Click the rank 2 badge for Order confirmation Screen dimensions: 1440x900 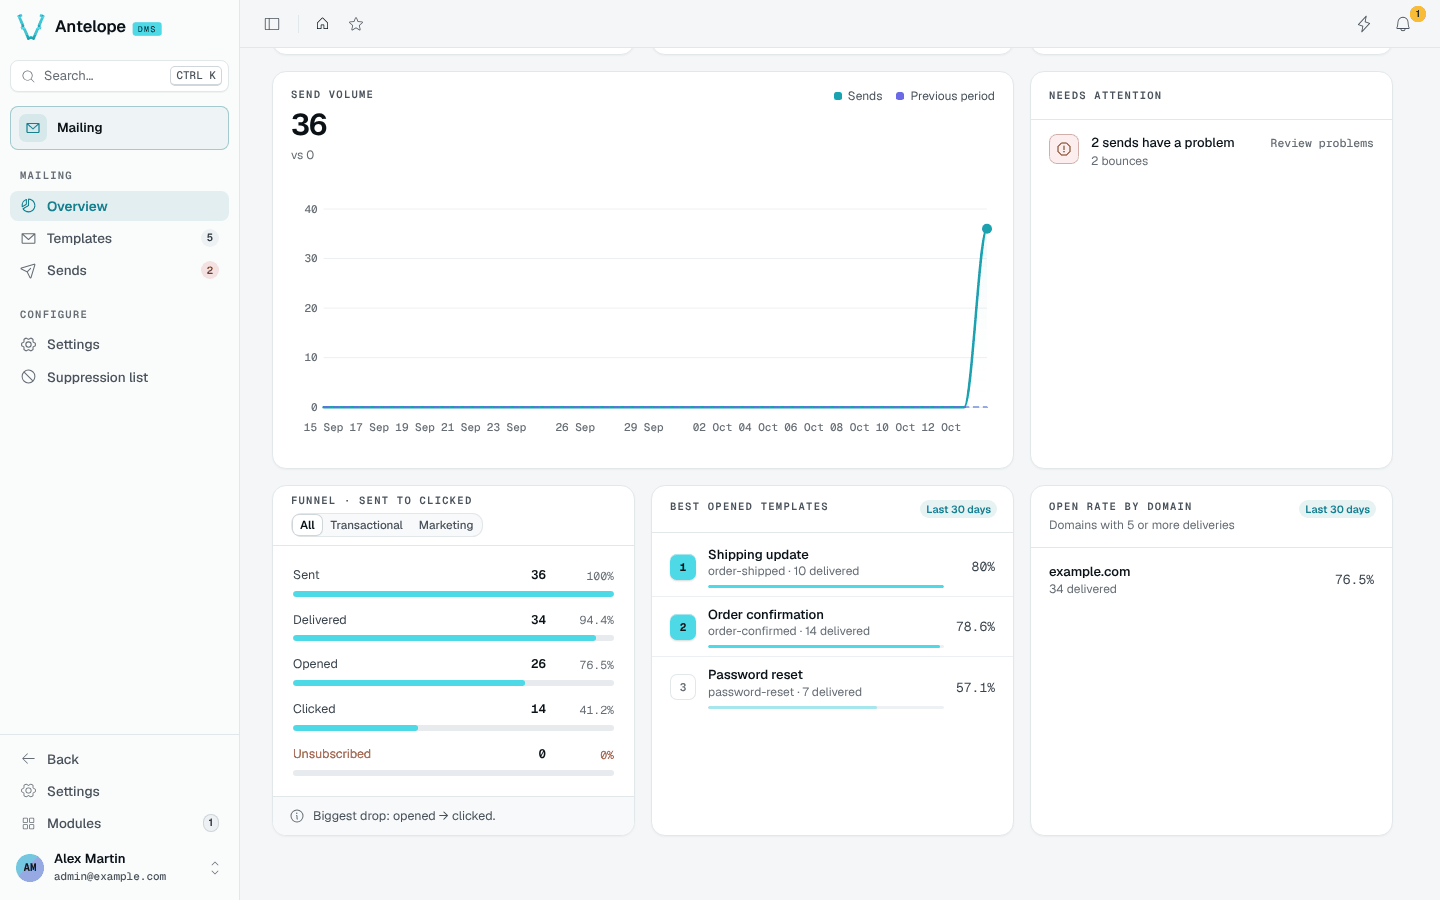pyautogui.click(x=683, y=627)
